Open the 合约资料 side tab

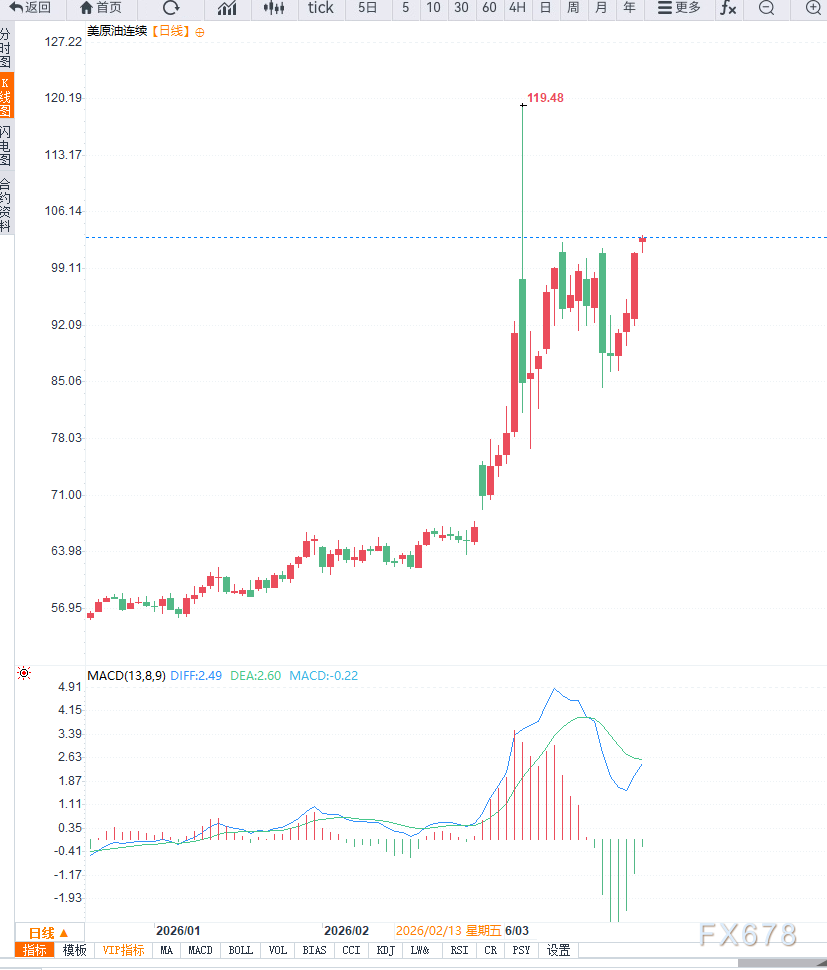tap(6, 205)
